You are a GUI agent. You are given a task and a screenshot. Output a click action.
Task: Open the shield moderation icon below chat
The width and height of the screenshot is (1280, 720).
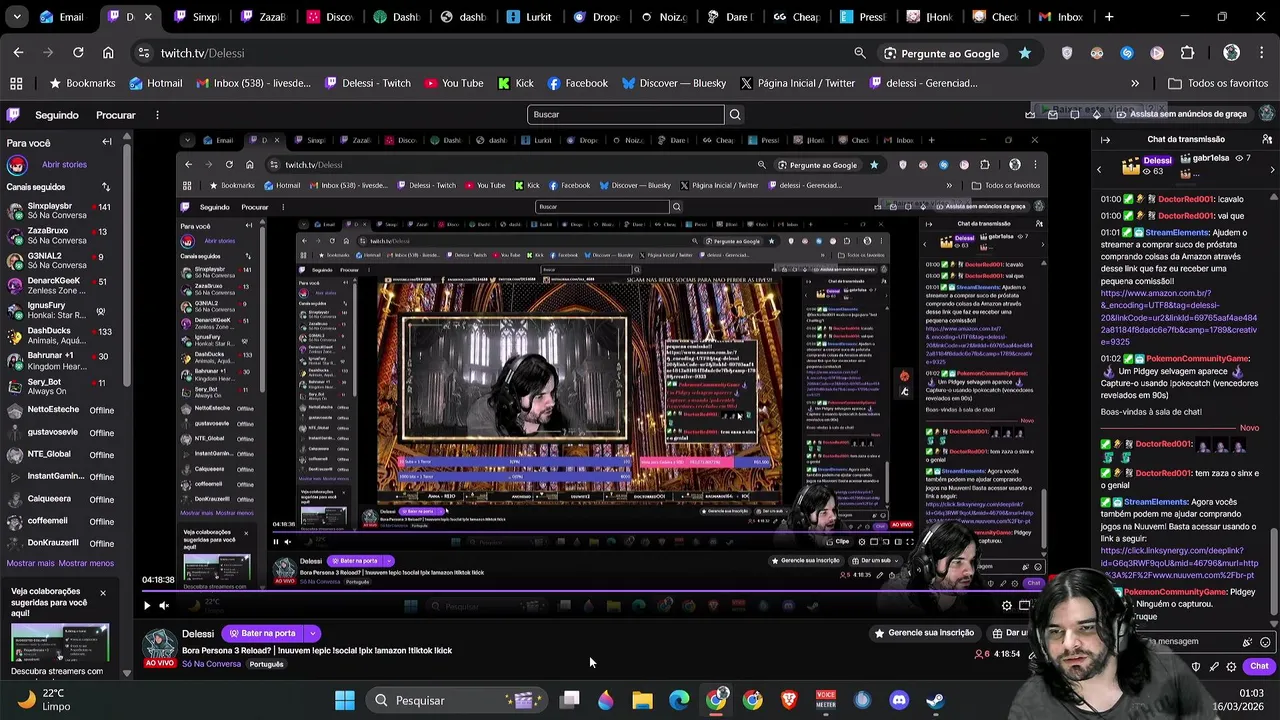coord(1196,667)
